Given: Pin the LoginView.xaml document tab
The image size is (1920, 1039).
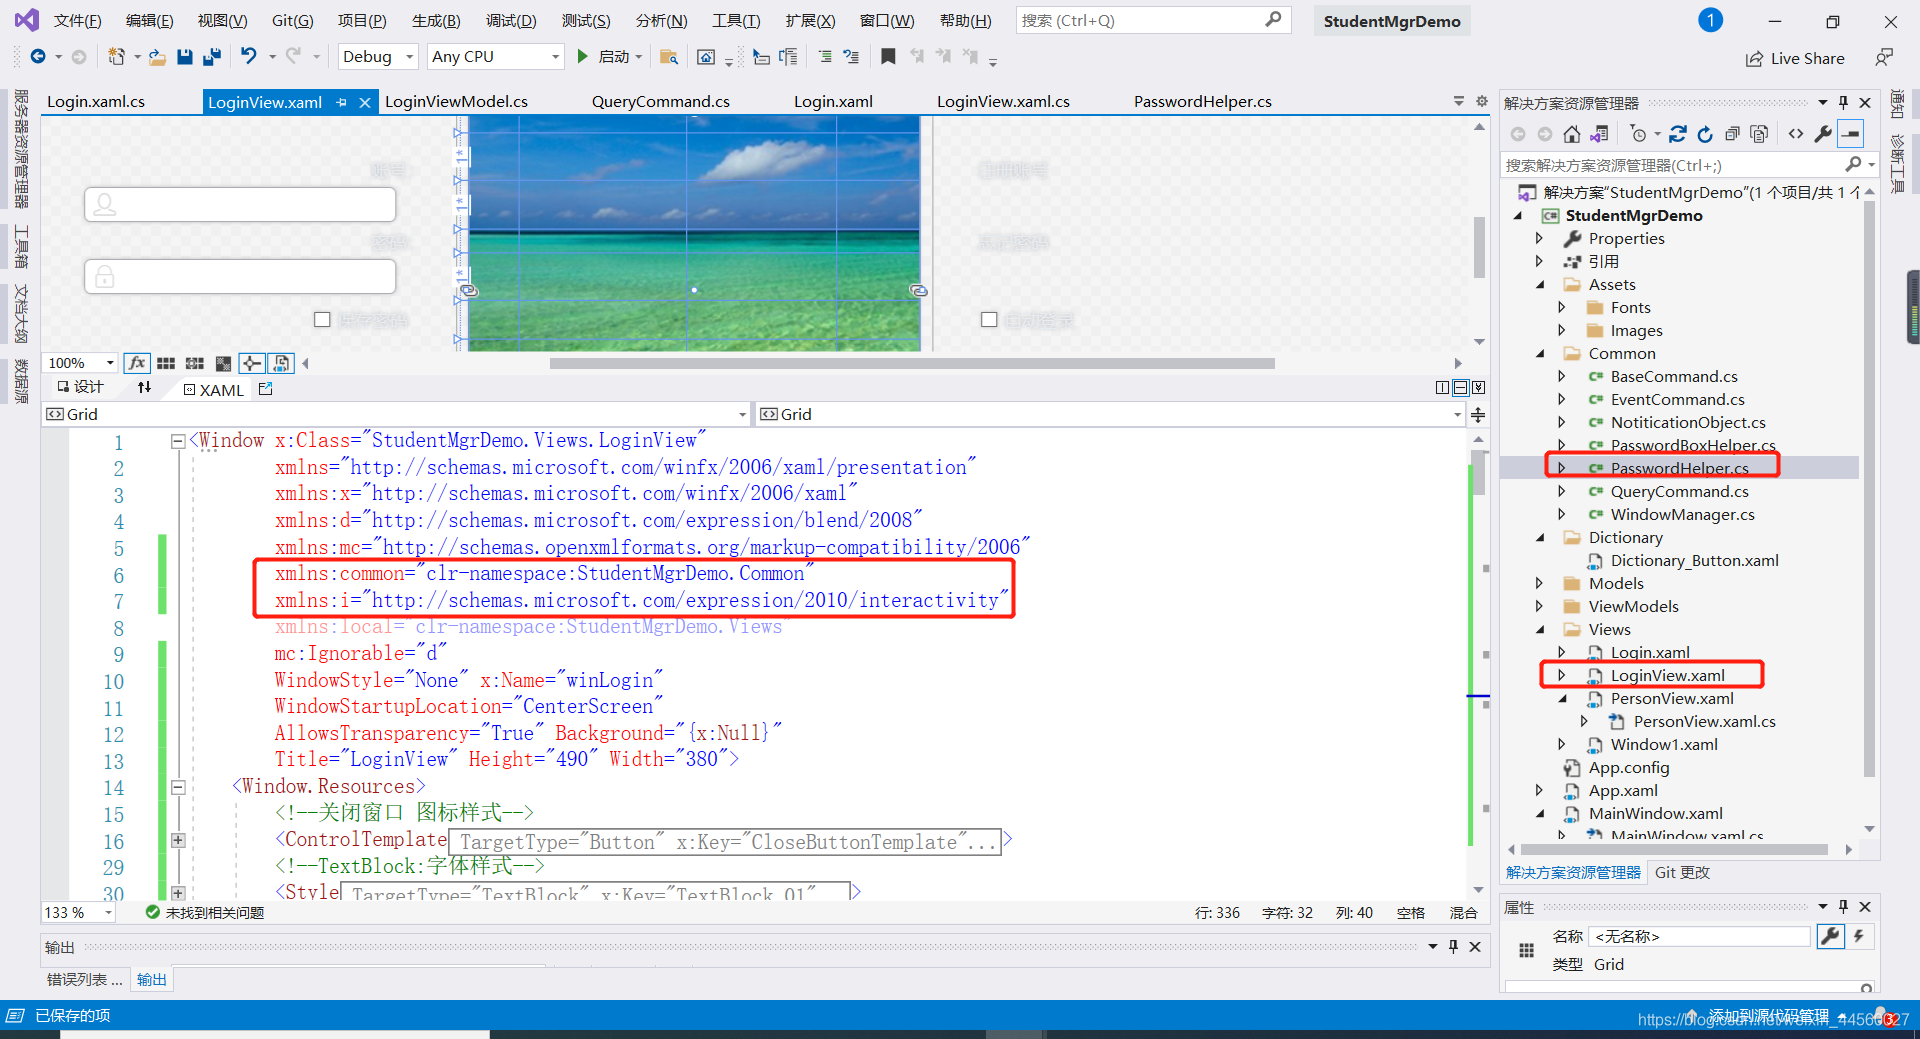Looking at the screenshot, I should tap(341, 101).
